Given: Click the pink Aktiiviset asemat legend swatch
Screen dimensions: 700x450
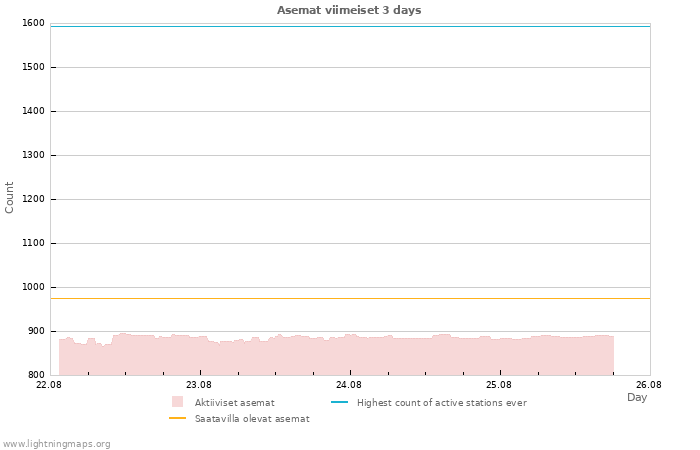Looking at the screenshot, I should click(177, 402).
